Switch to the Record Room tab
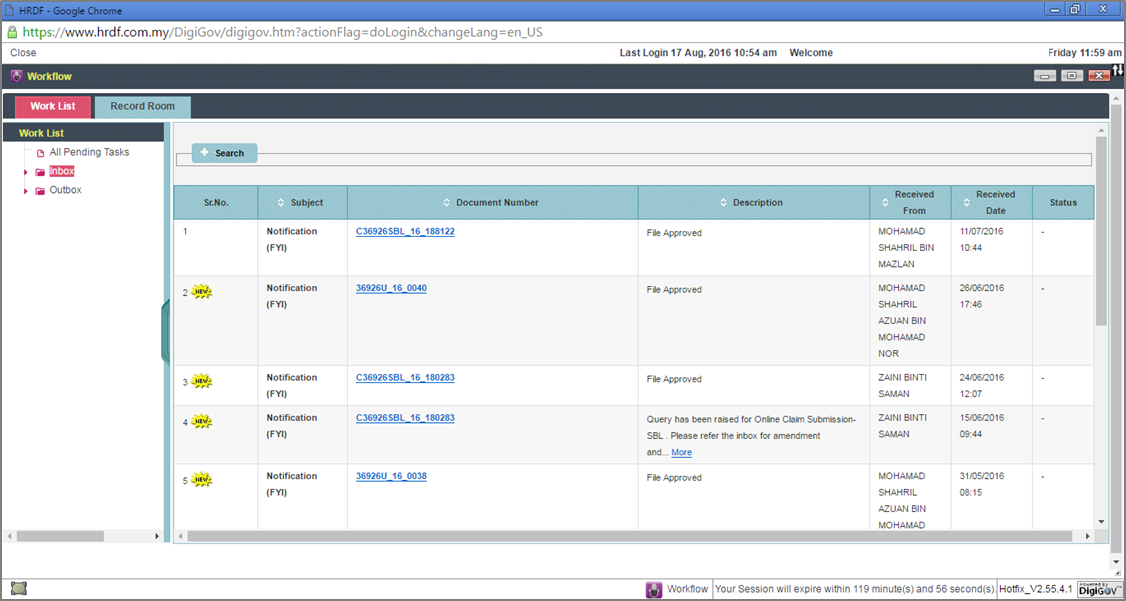Image resolution: width=1126 pixels, height=601 pixels. pyautogui.click(x=142, y=106)
